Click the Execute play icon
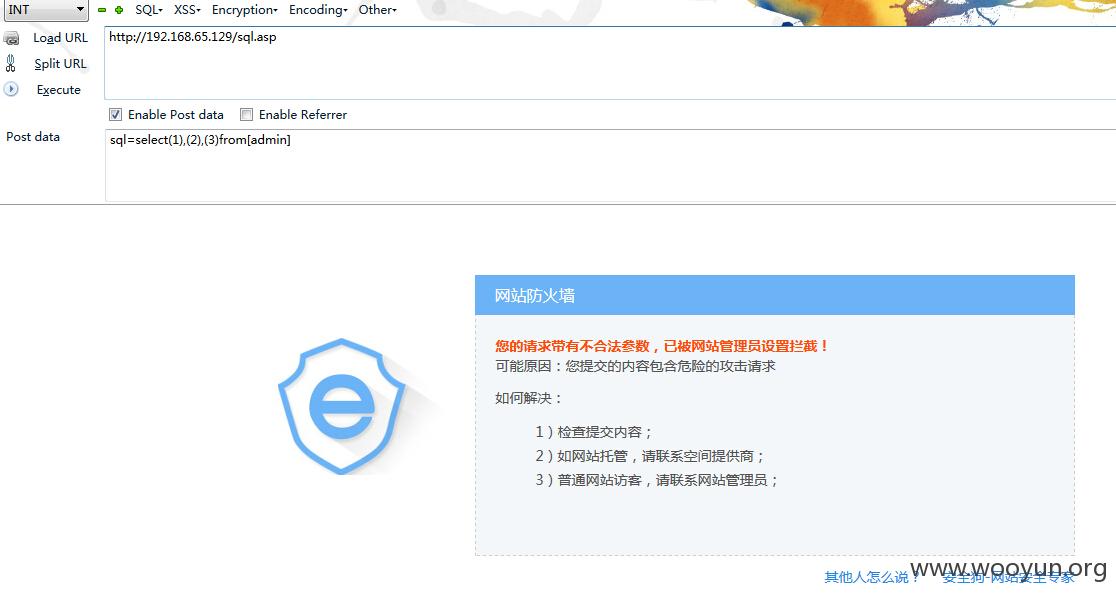 click(x=11, y=90)
